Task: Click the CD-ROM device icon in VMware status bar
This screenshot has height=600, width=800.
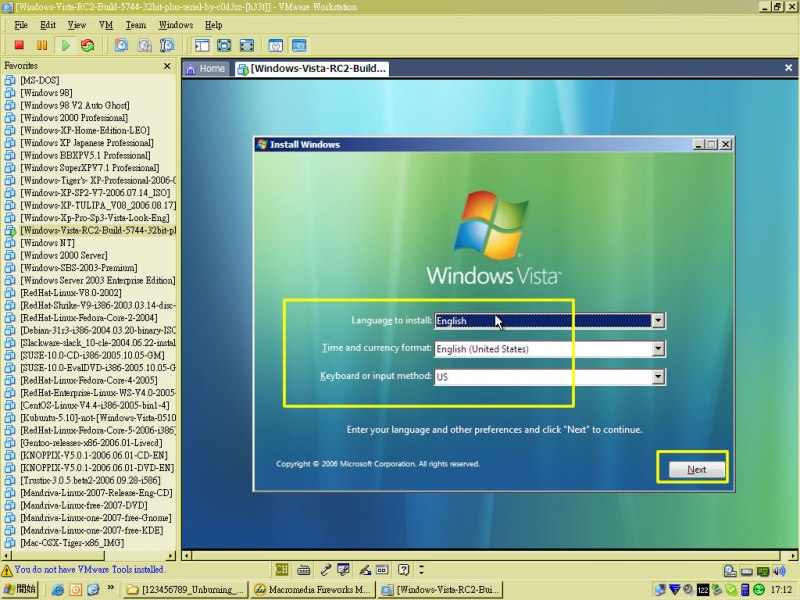Action: (x=730, y=571)
